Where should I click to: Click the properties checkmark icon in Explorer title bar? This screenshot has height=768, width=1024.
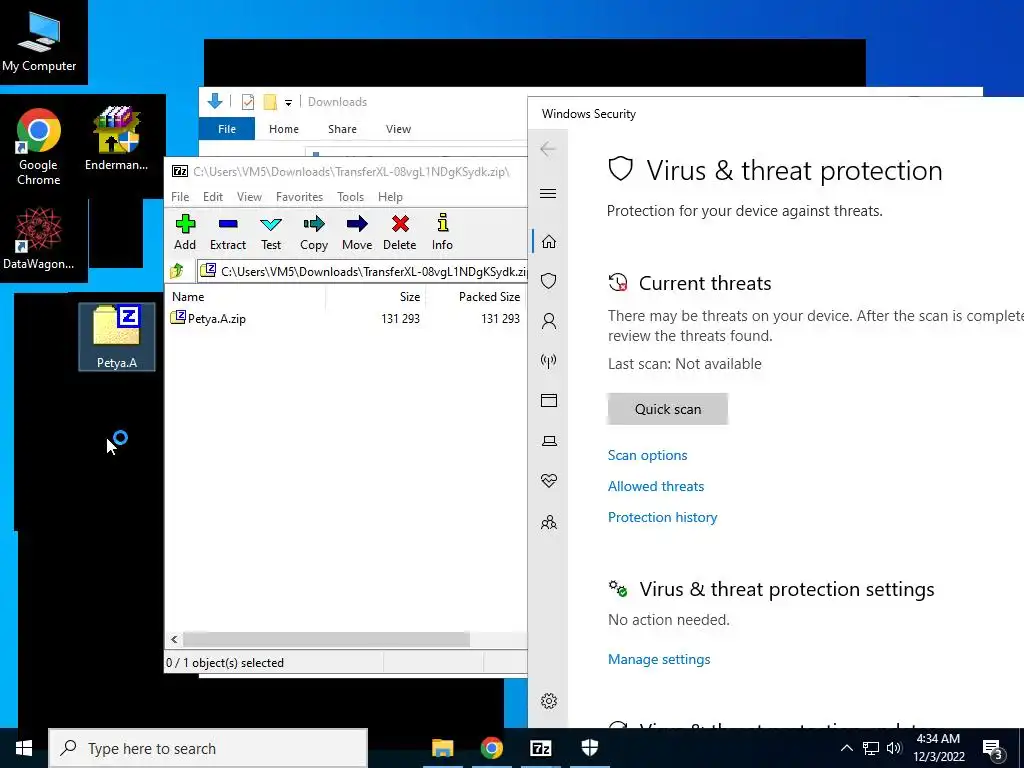tap(248, 102)
